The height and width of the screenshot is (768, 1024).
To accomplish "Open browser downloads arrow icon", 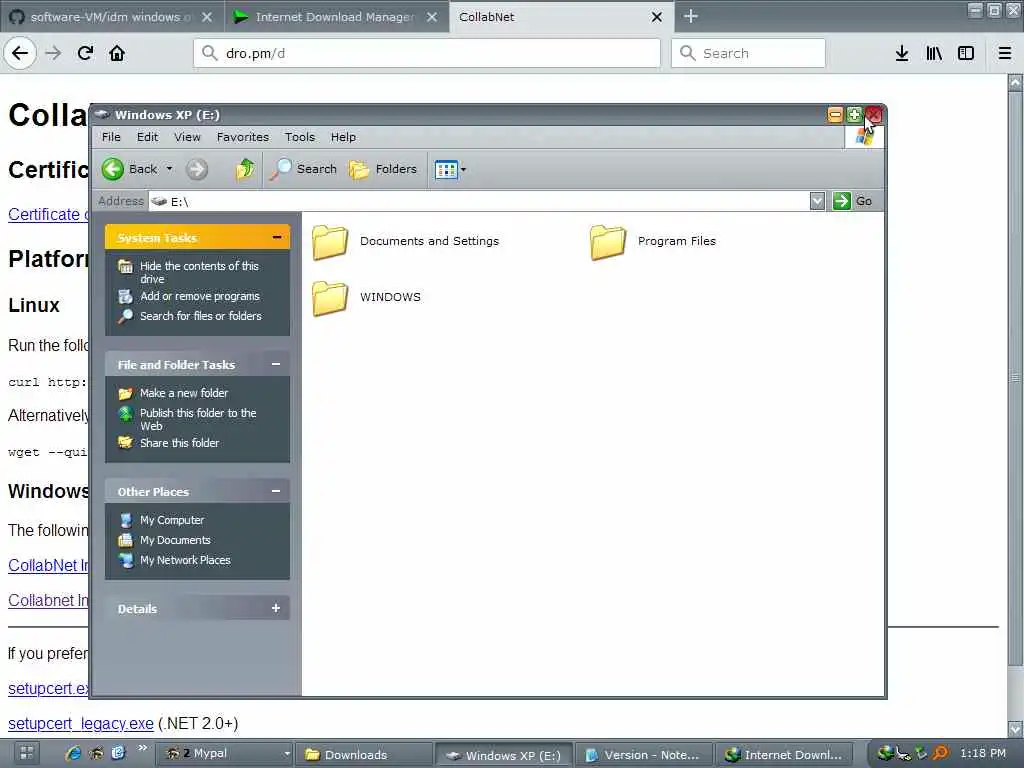I will [902, 54].
